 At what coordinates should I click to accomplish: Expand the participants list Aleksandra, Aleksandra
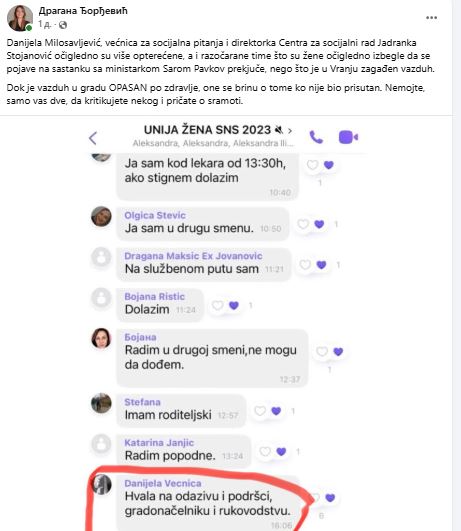click(x=213, y=143)
